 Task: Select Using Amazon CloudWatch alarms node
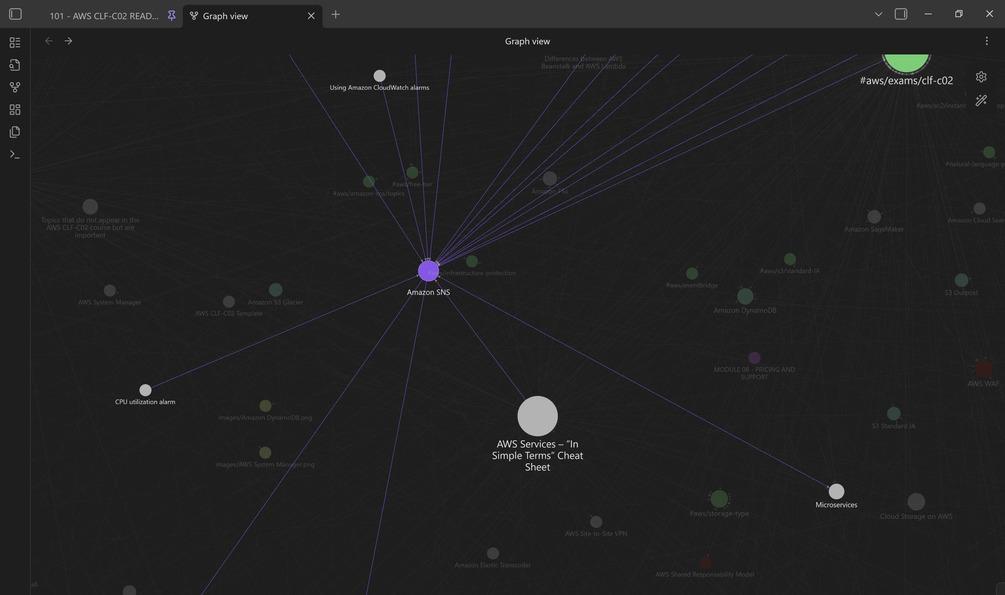tap(379, 76)
